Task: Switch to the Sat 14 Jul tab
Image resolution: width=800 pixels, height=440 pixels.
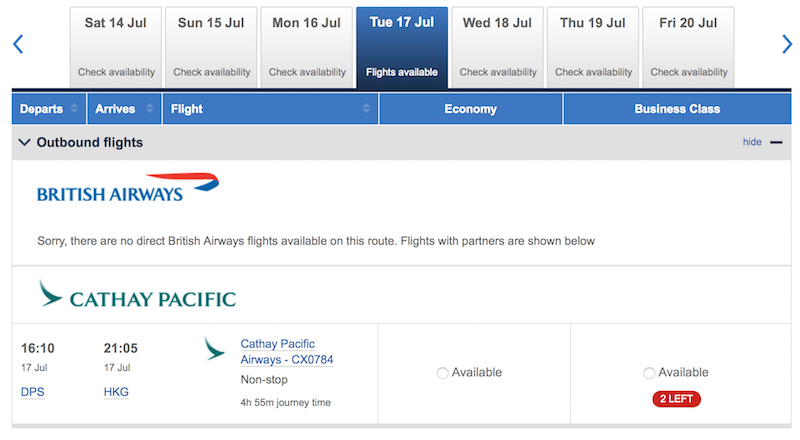Action: click(x=116, y=47)
